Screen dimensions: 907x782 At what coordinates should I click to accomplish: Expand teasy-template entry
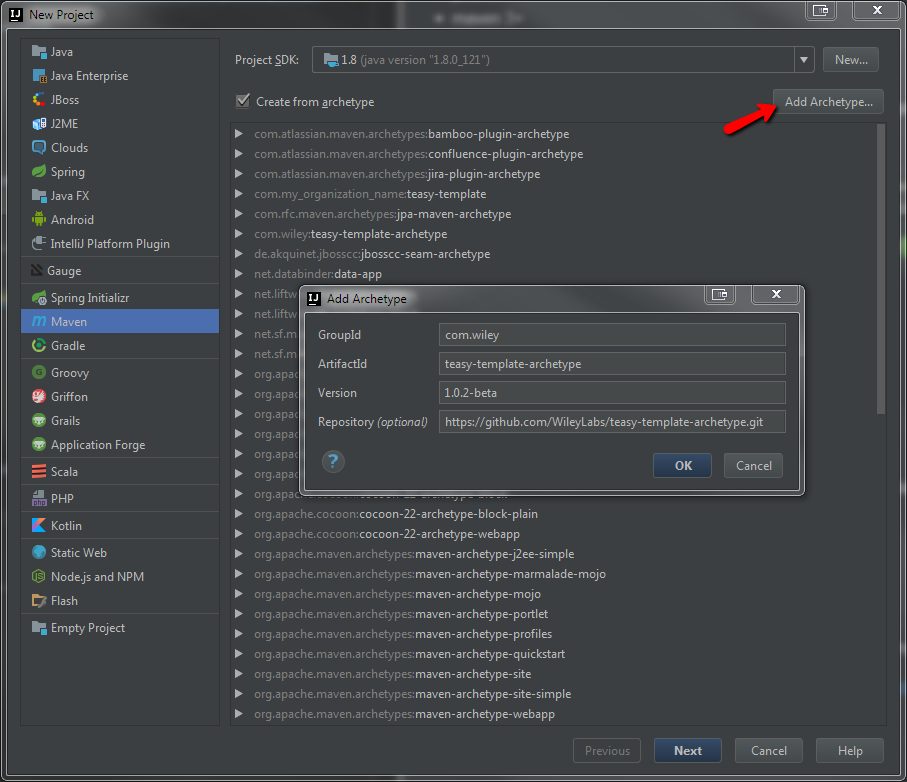(238, 194)
